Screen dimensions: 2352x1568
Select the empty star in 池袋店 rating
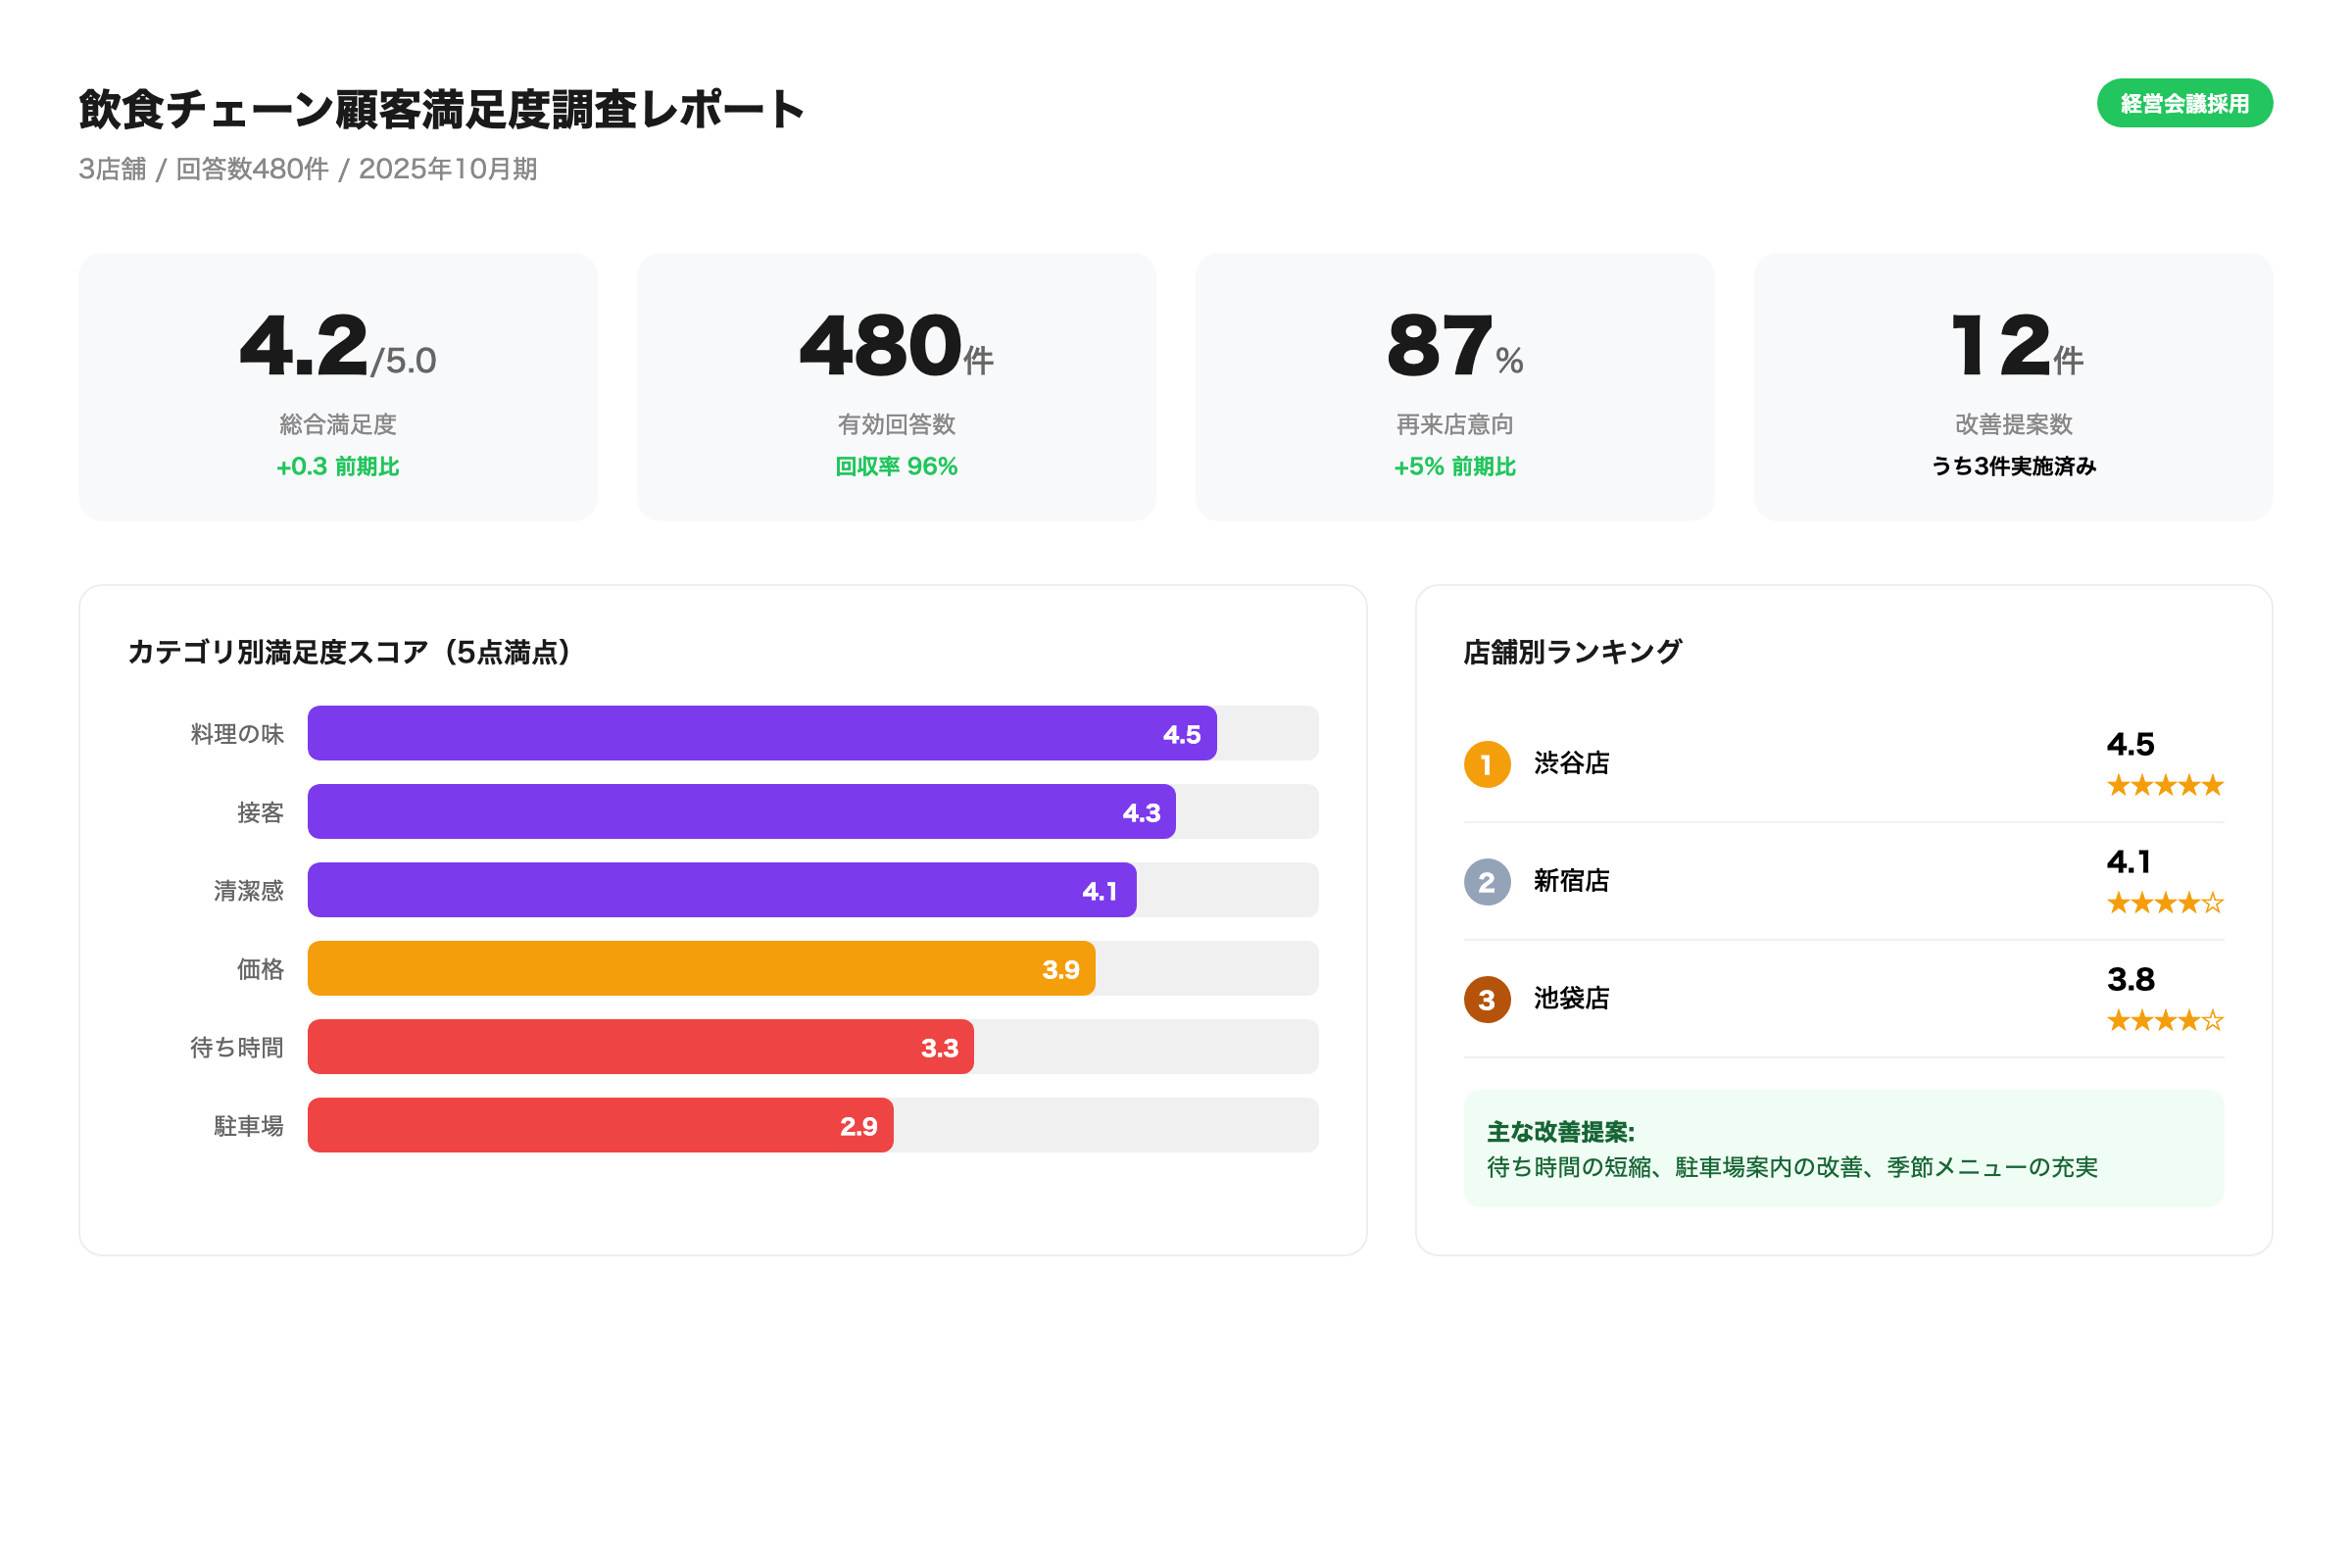pyautogui.click(x=2214, y=1021)
